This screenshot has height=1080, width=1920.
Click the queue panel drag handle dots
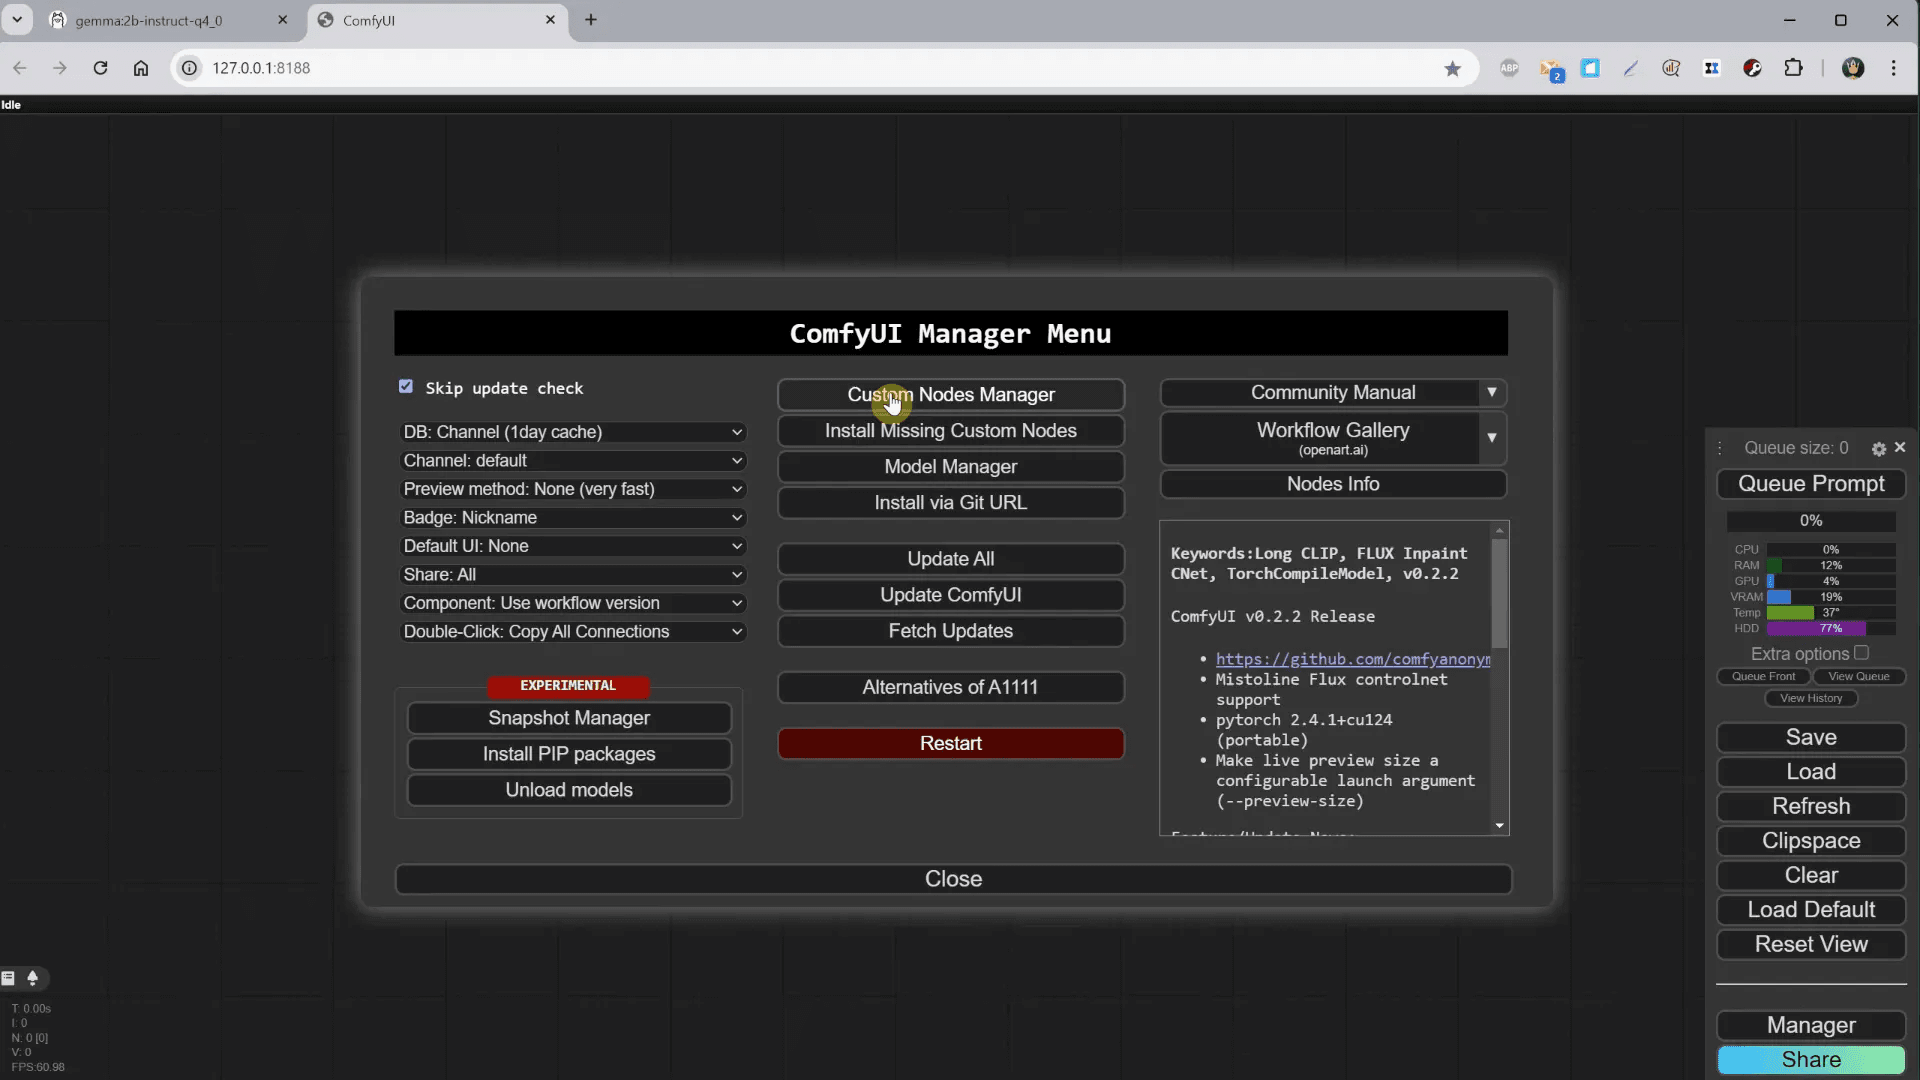point(1720,448)
